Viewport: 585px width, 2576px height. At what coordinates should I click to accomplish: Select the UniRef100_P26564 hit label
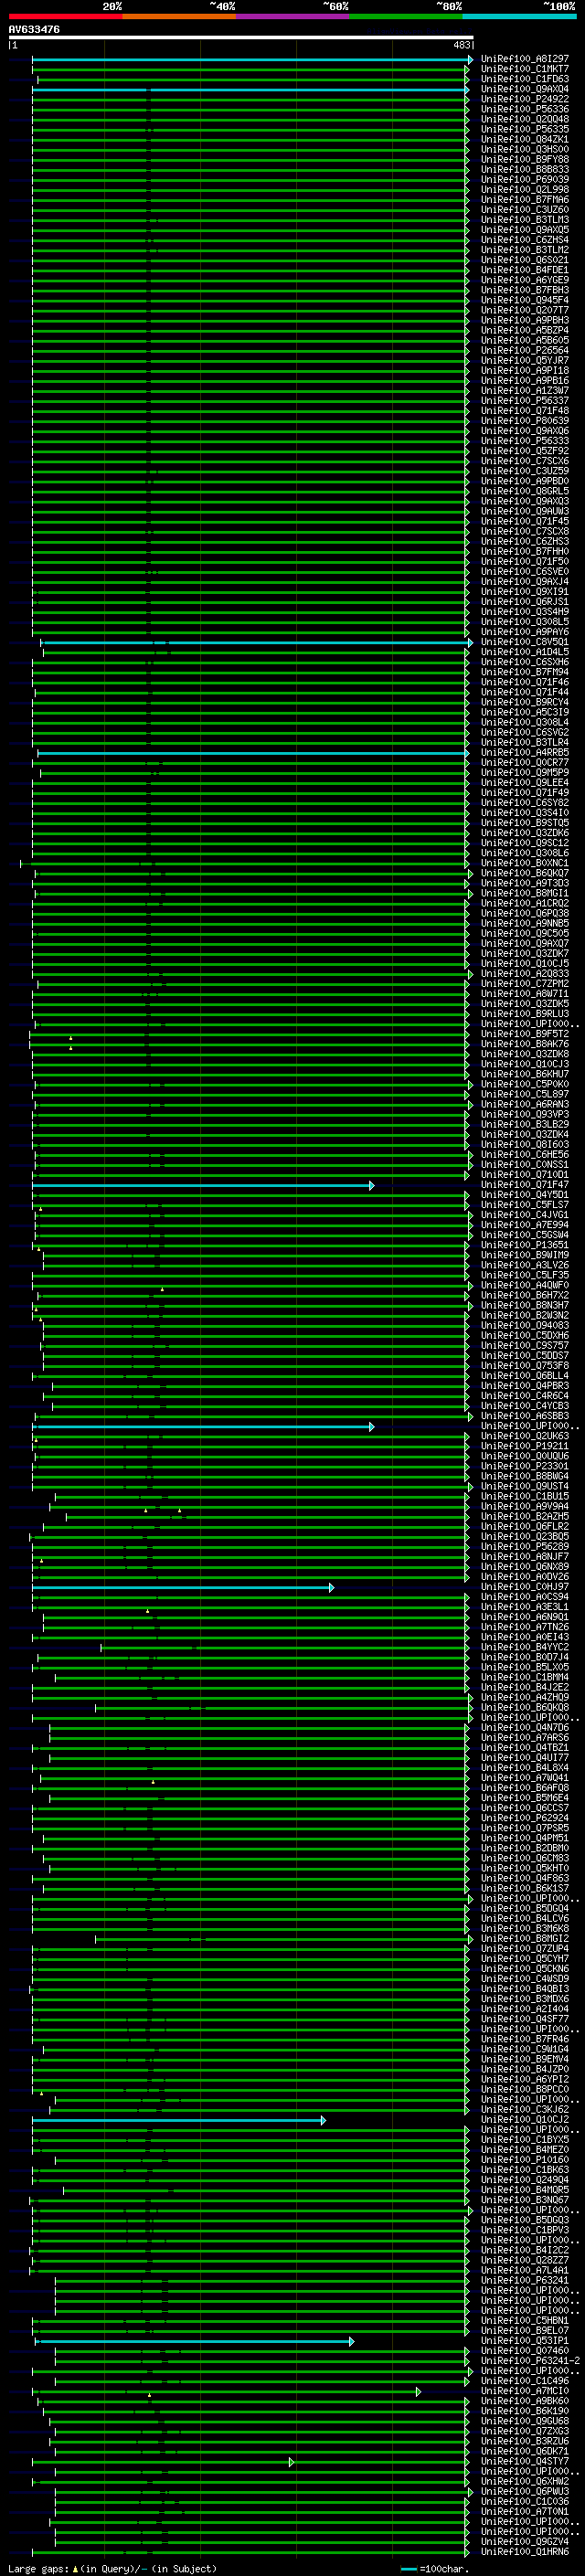pos(525,350)
